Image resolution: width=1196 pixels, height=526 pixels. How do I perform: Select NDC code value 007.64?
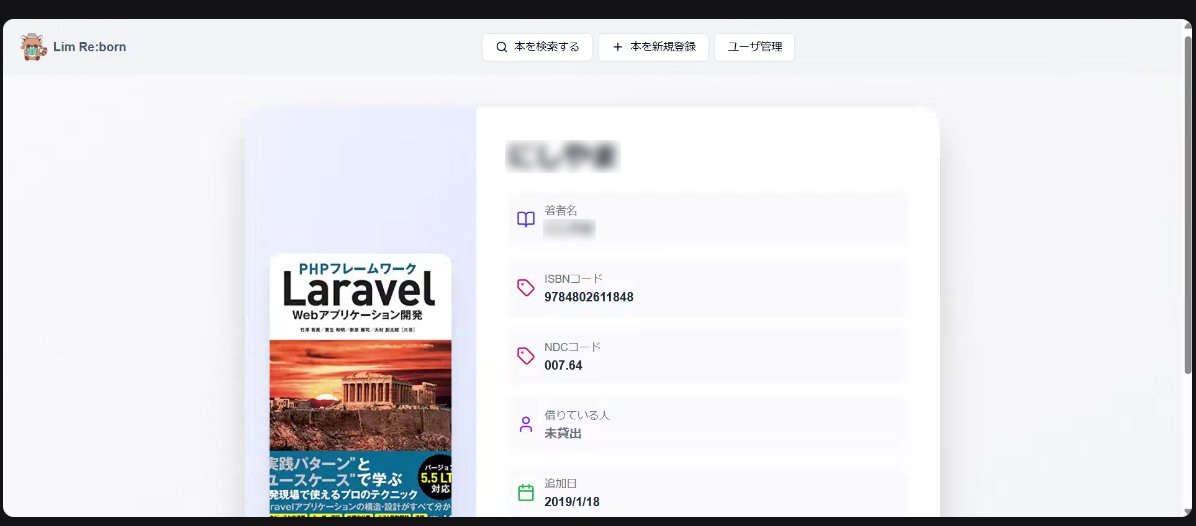point(564,366)
